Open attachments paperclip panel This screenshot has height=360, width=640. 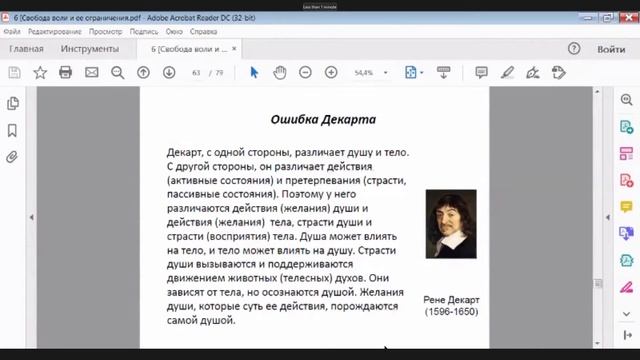[12, 157]
